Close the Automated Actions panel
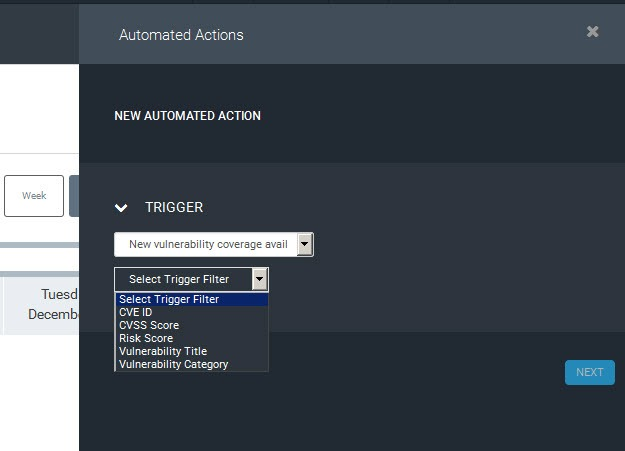The width and height of the screenshot is (625, 451). pos(593,32)
